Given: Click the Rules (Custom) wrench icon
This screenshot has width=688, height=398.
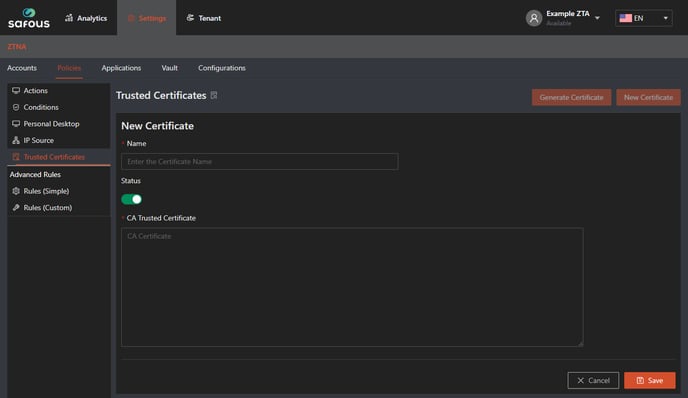Looking at the screenshot, I should pyautogui.click(x=16, y=208).
